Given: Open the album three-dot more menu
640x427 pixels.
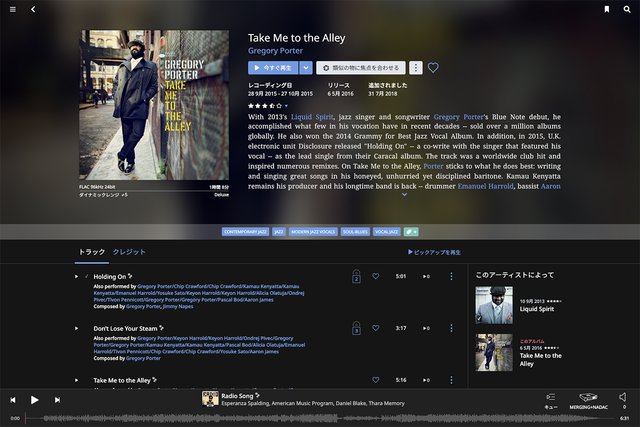Looking at the screenshot, I should (416, 68).
